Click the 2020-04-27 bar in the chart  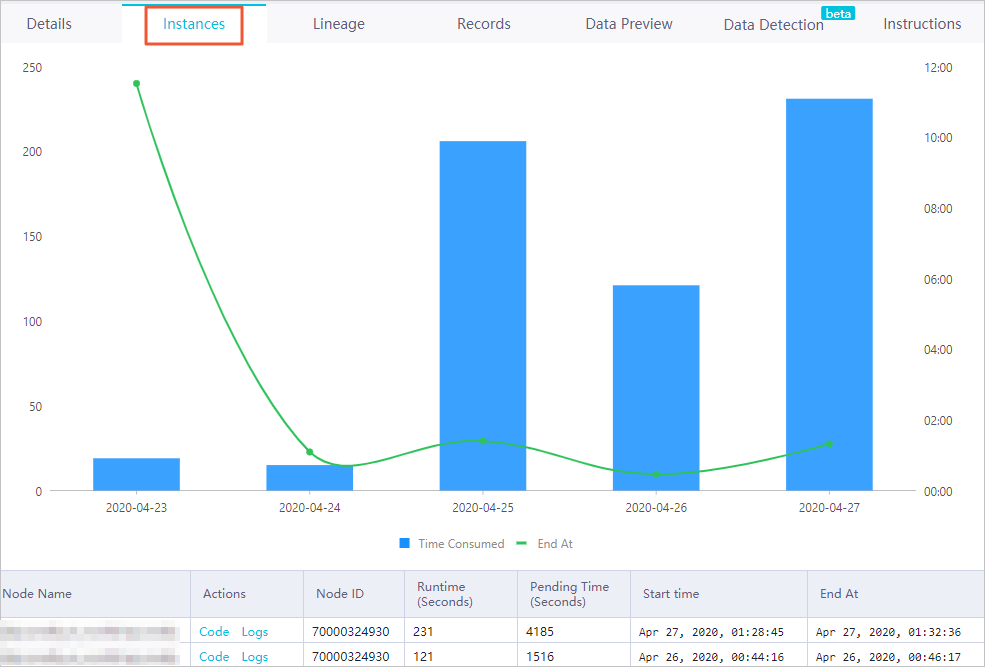point(829,295)
